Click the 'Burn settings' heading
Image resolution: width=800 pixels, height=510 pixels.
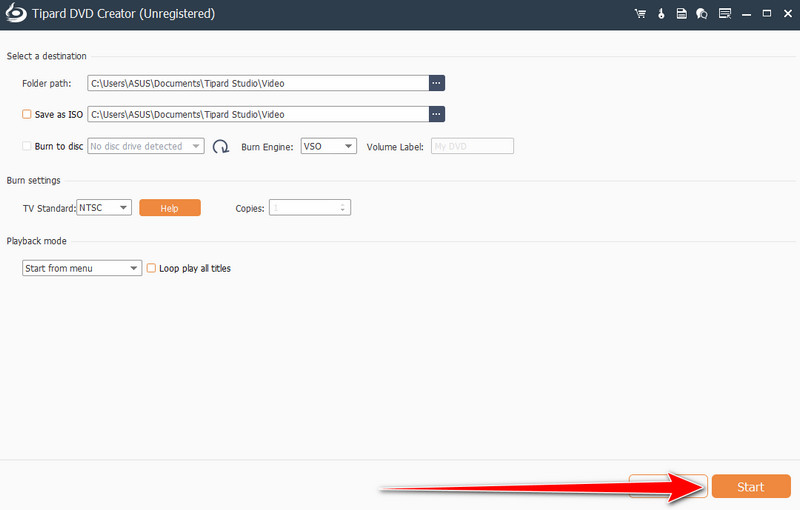click(x=33, y=181)
